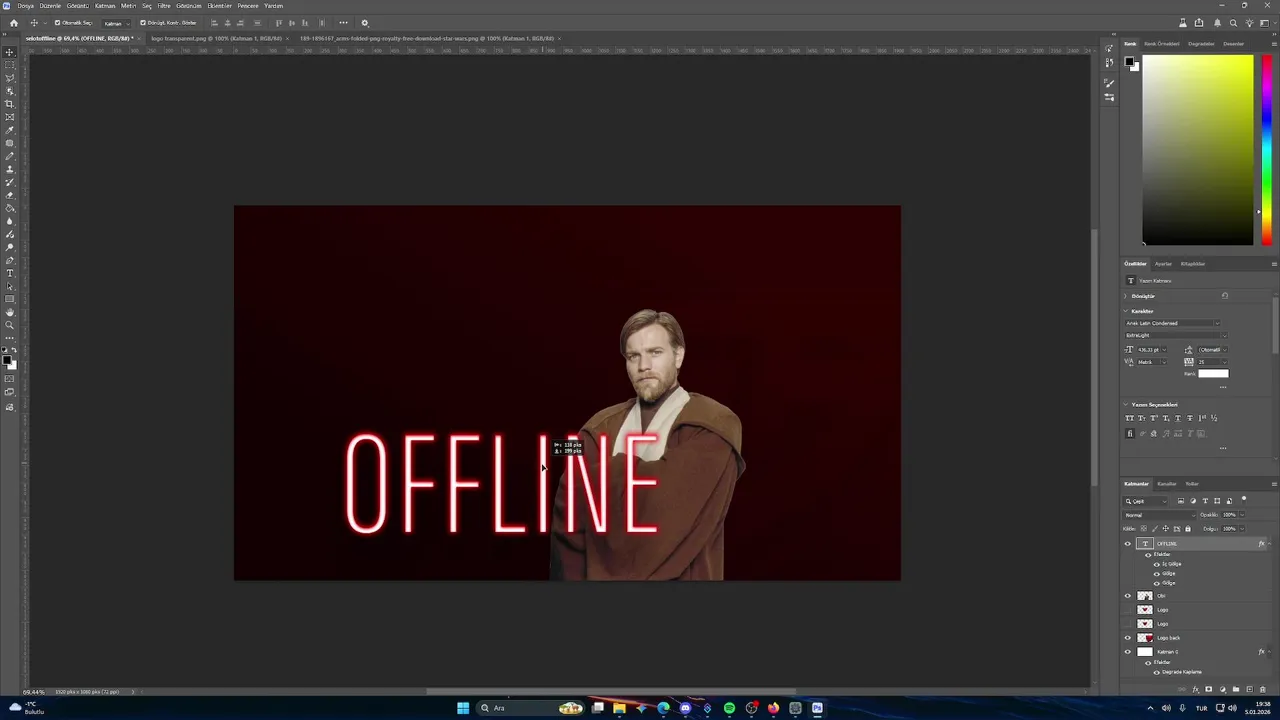This screenshot has height=720, width=1280.
Task: Collapse the Yazım Seçenekleri section
Action: pyautogui.click(x=1126, y=405)
